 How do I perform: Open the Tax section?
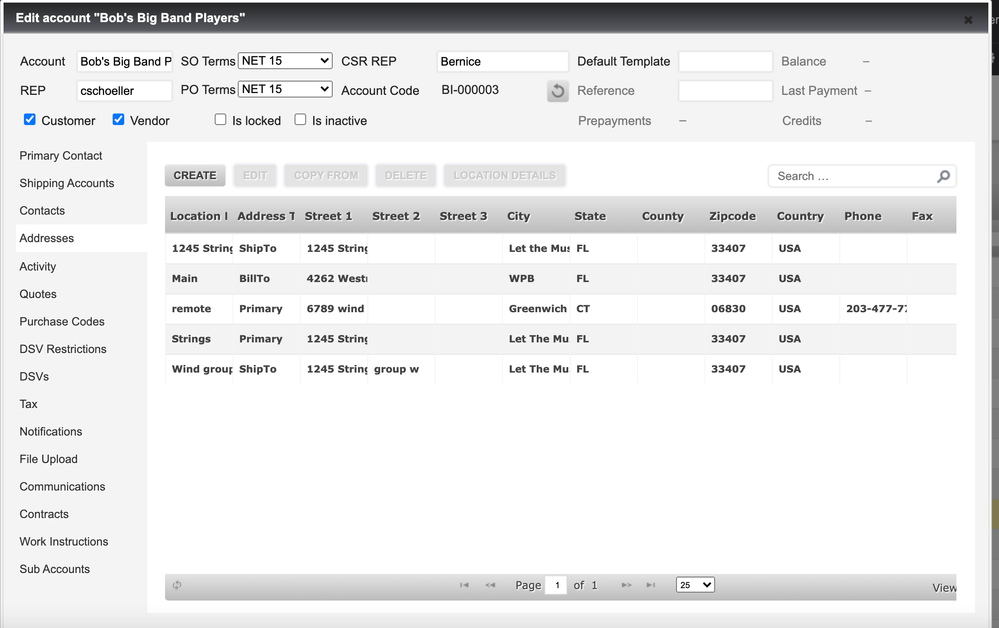click(x=28, y=404)
